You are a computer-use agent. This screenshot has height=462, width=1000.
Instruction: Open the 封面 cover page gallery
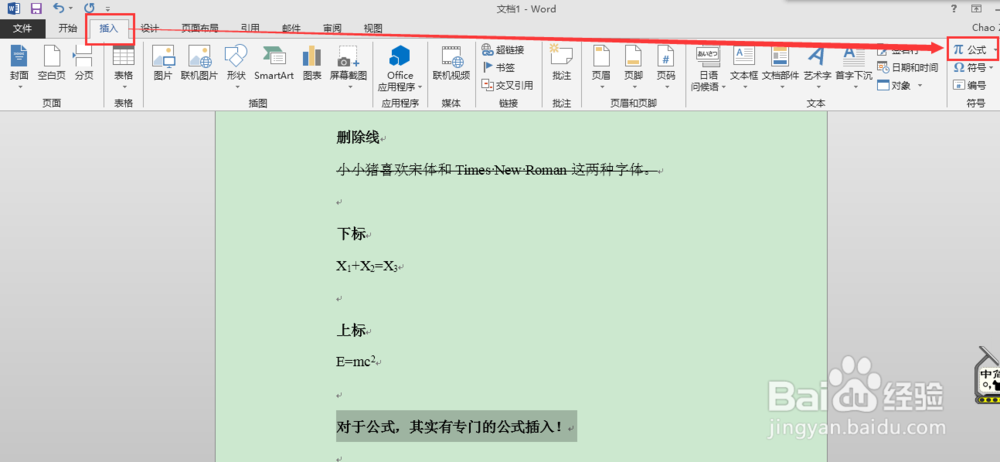(x=19, y=67)
